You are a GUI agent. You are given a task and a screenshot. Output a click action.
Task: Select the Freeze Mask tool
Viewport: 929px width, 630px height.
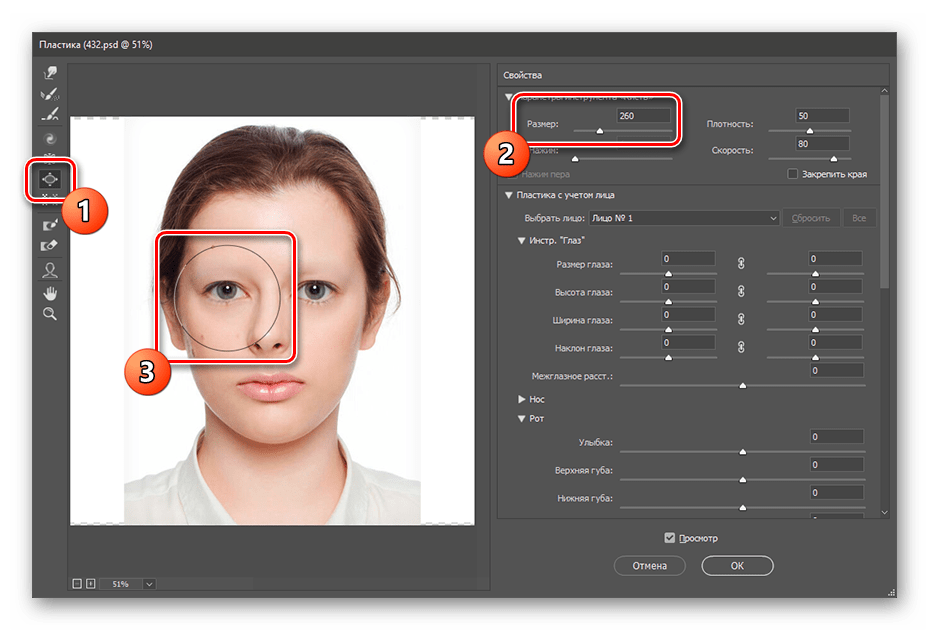(50, 225)
